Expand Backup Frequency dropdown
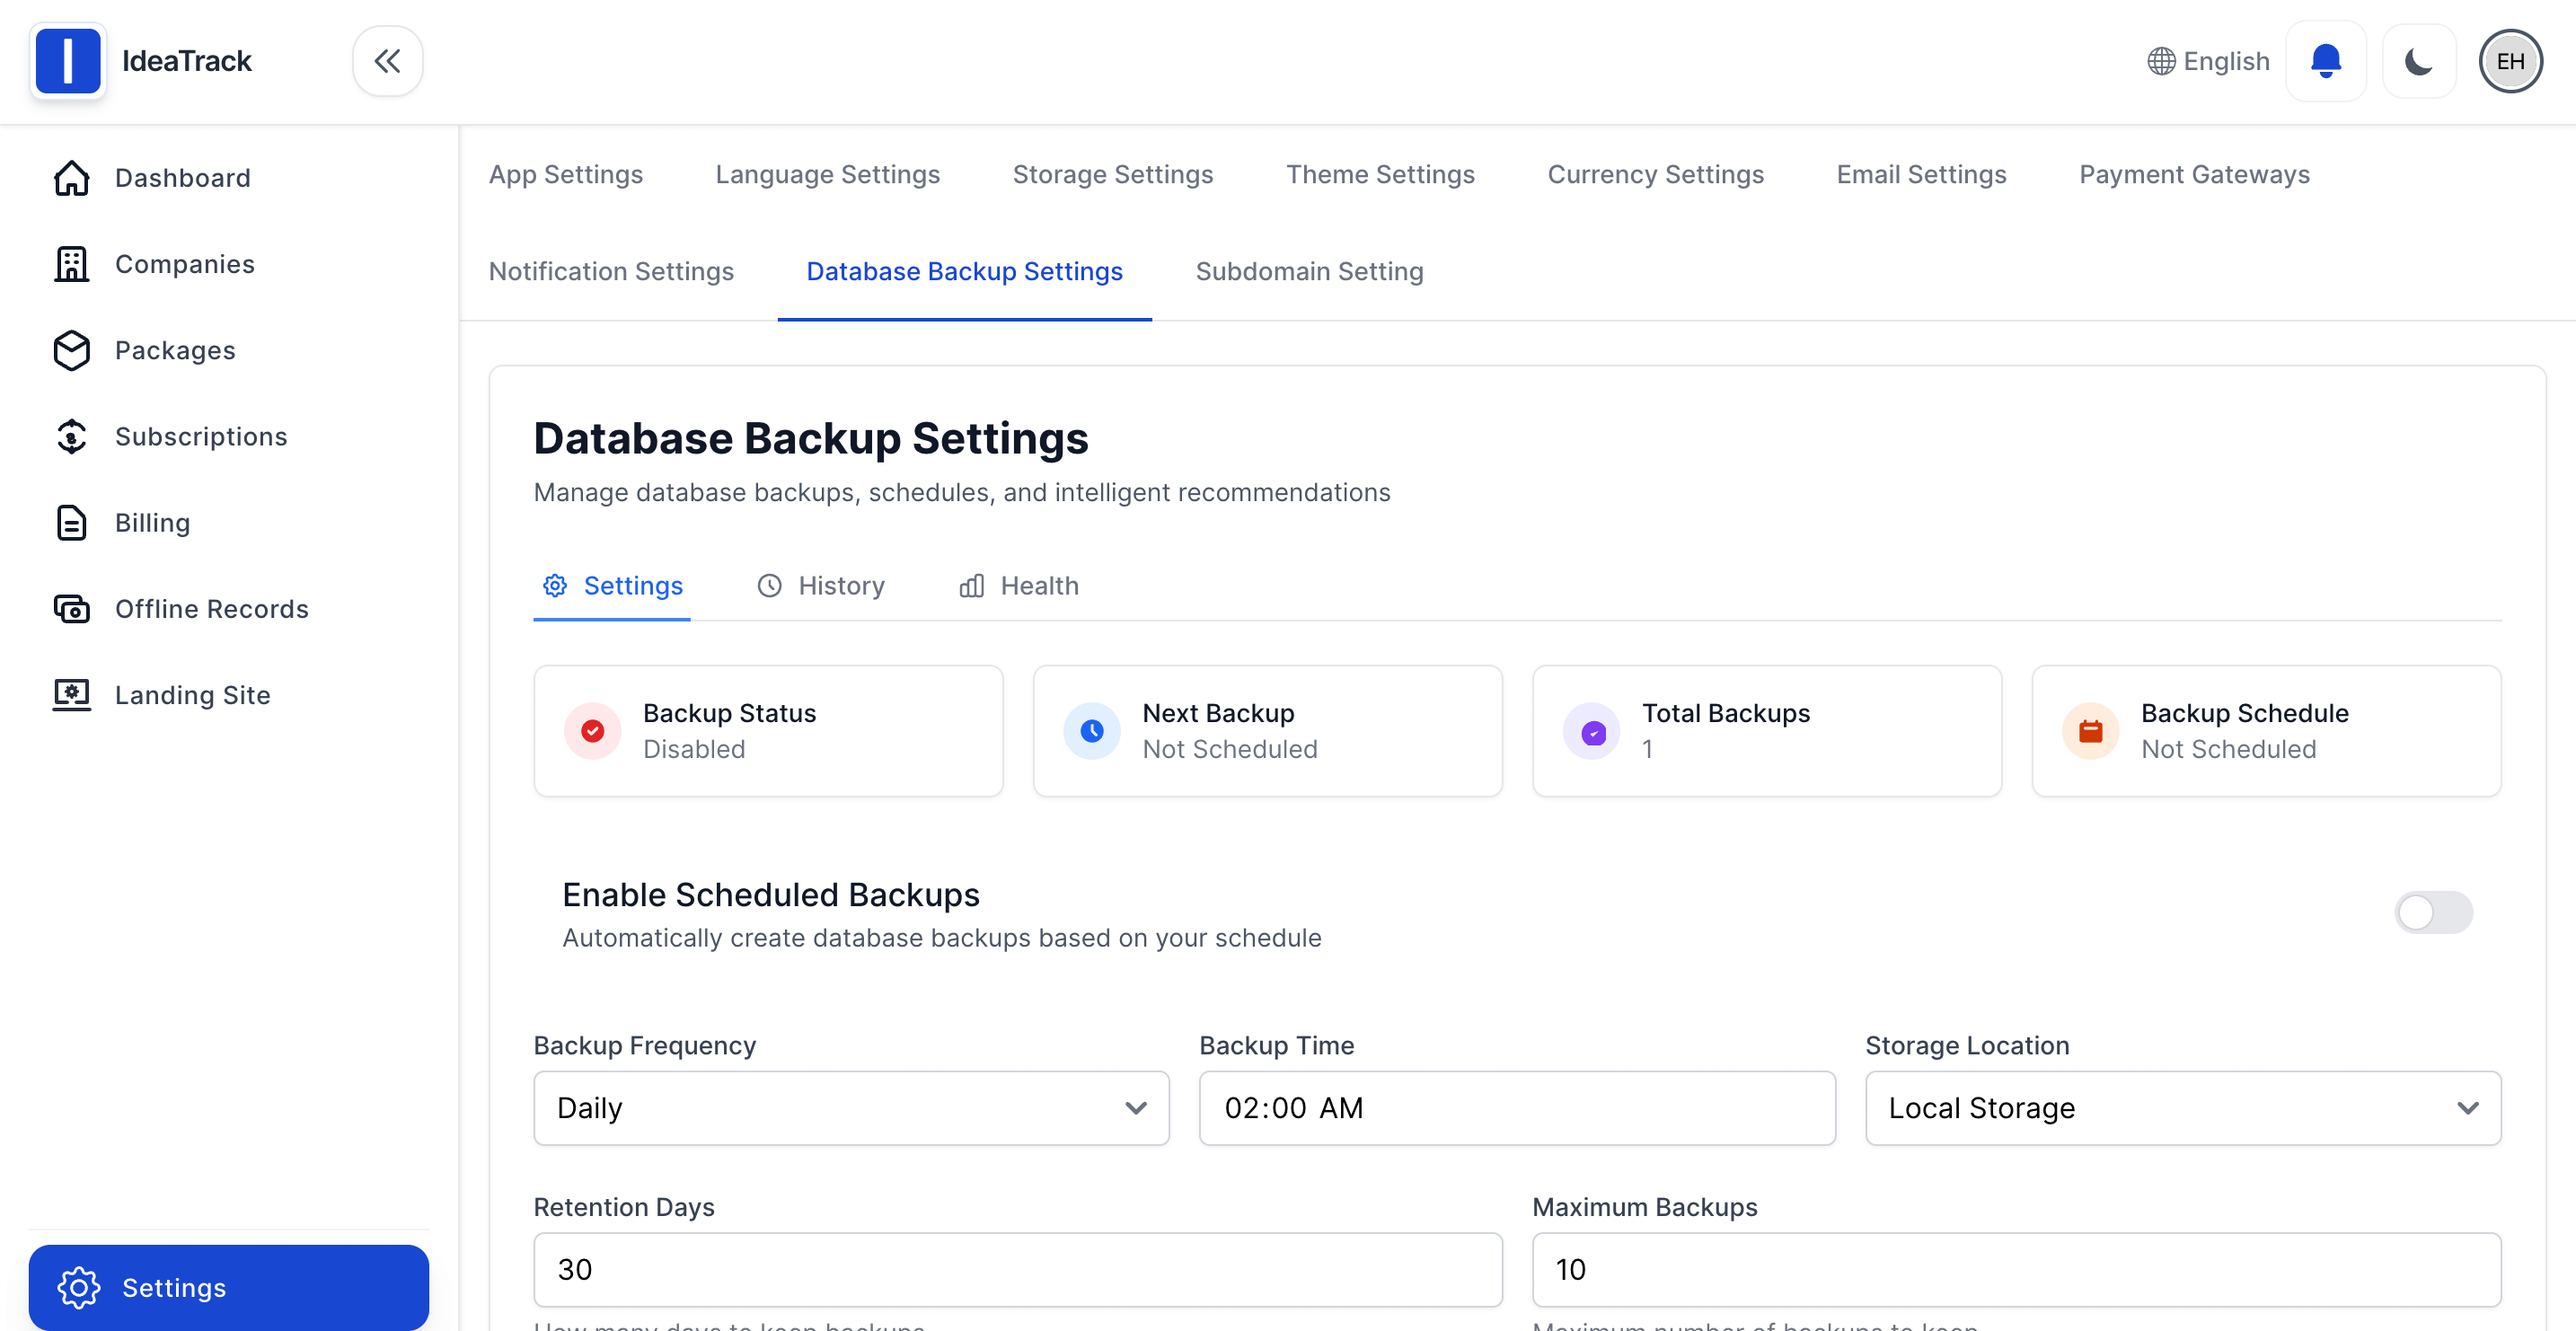2576x1331 pixels. (x=851, y=1108)
